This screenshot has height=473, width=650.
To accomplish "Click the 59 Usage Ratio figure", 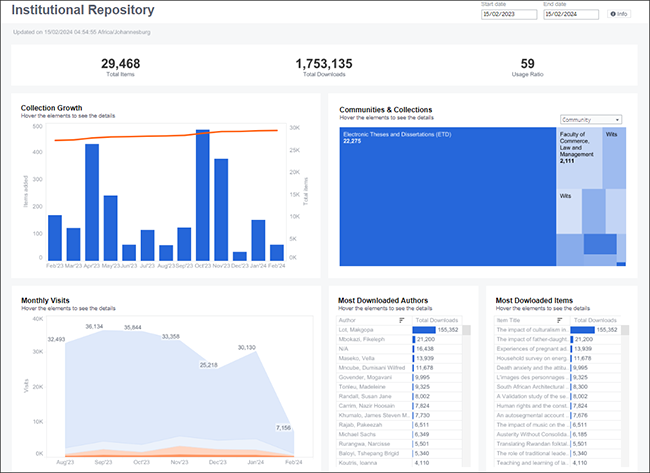I will [527, 64].
